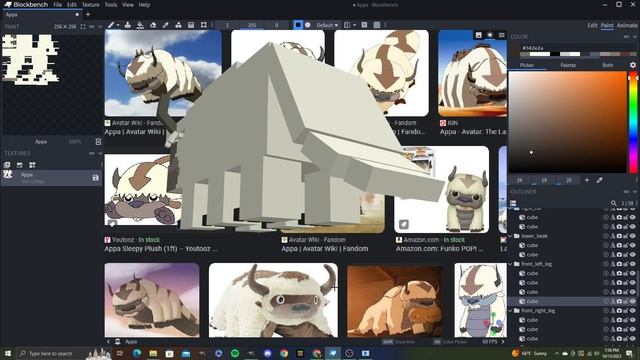Collapse the Outliner panel
The height and width of the screenshot is (360, 640).
[x=635, y=191]
